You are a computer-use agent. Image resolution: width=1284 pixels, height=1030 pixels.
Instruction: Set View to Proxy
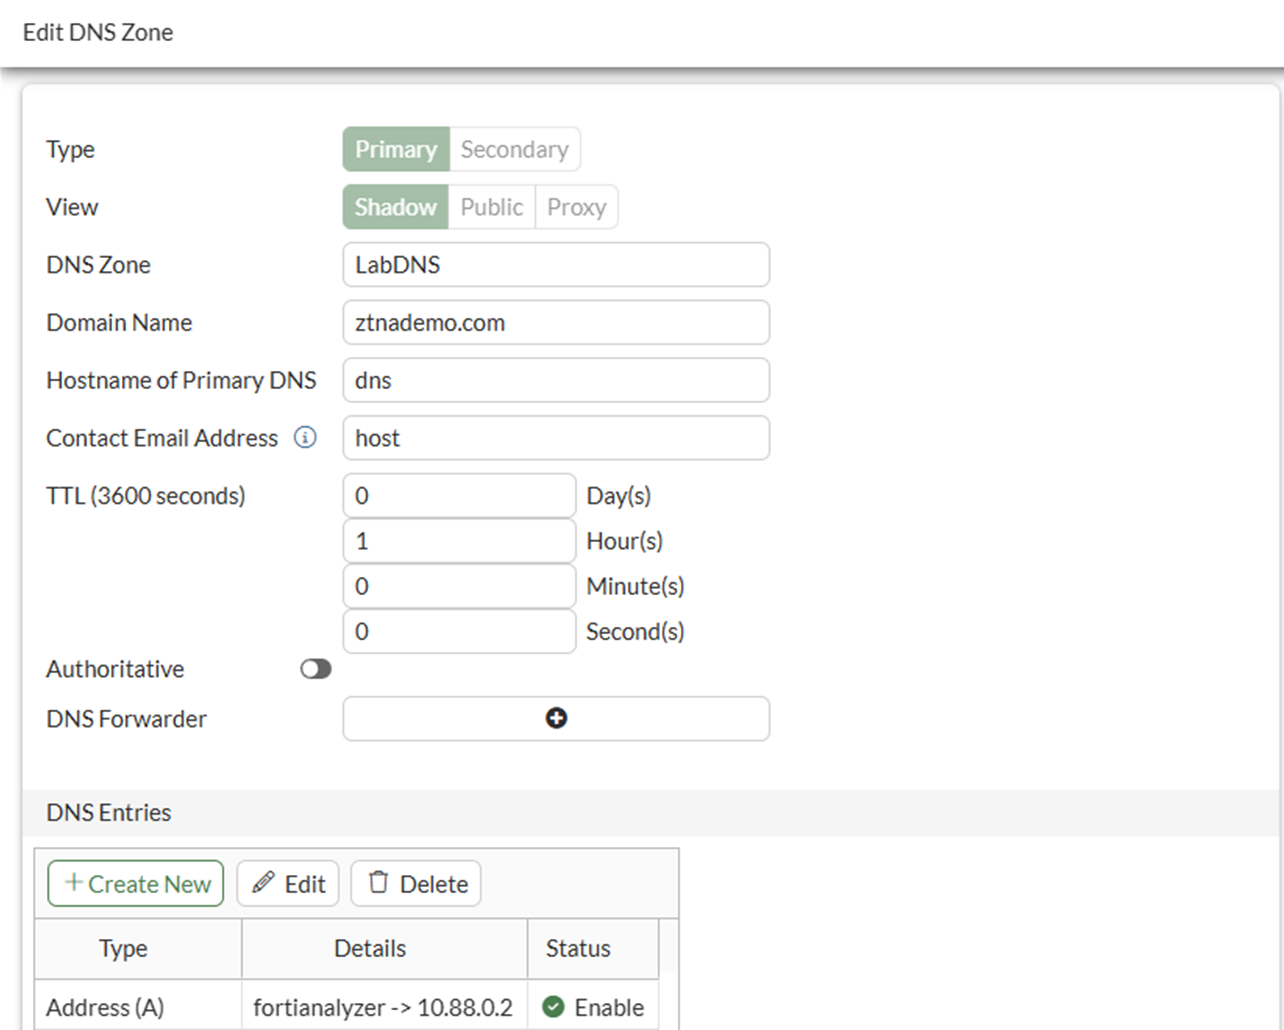coord(576,207)
